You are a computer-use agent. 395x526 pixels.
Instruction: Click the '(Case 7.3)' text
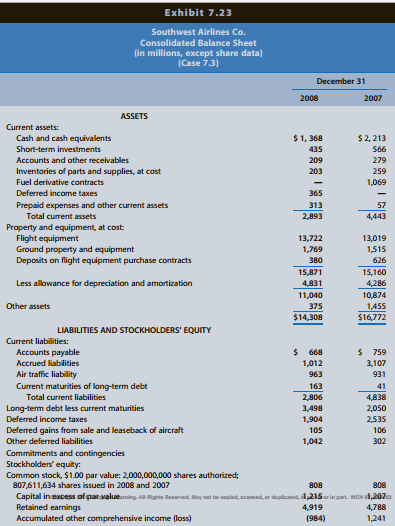click(198, 63)
